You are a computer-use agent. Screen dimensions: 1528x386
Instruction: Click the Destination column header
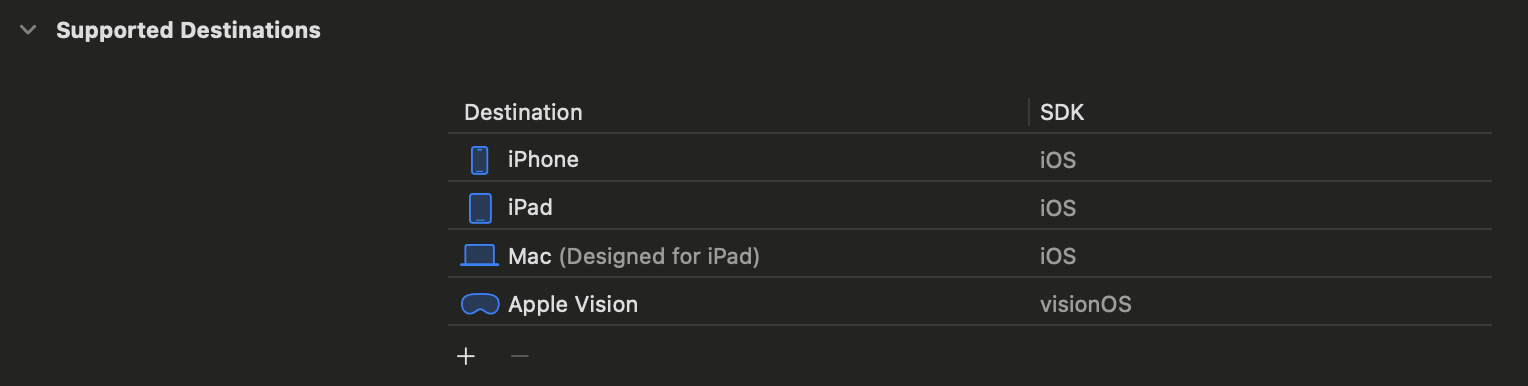pyautogui.click(x=523, y=113)
